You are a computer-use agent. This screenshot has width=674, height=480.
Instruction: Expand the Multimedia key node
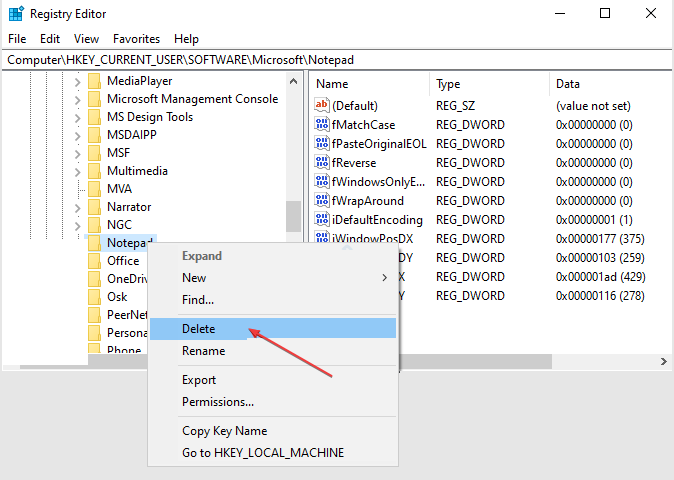(x=77, y=171)
